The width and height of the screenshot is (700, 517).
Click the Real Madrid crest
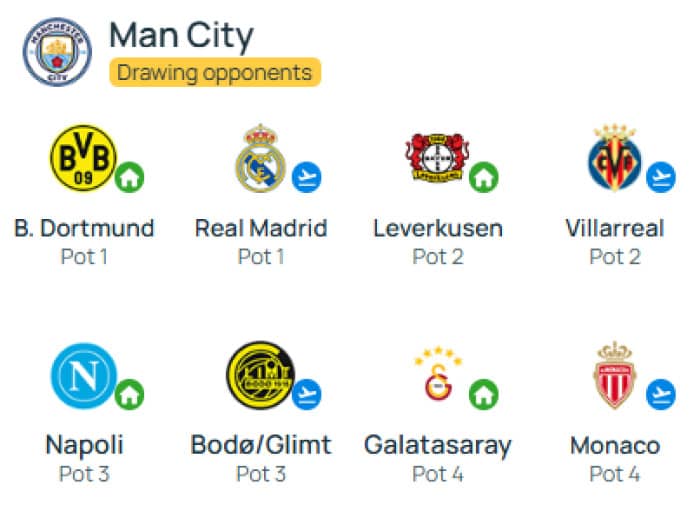pos(260,158)
